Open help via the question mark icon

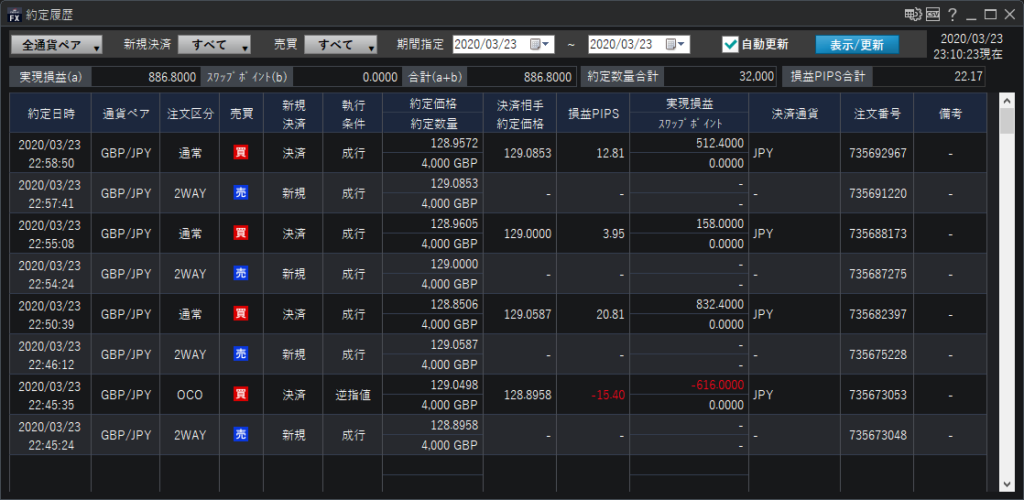[x=952, y=14]
